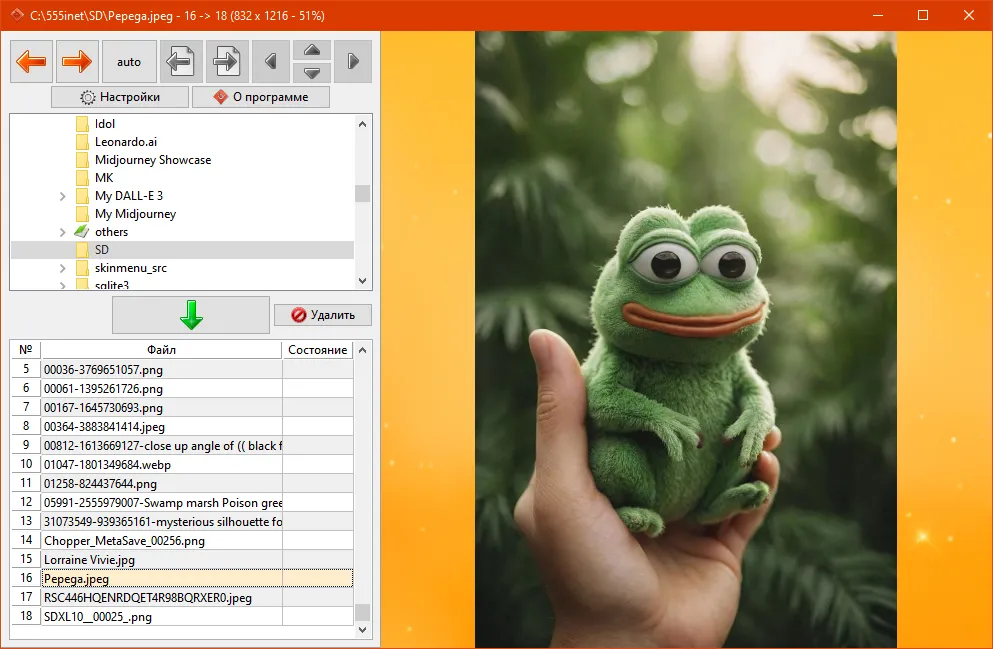
Task: Select file SDXL10__00025_.png
Action: [x=161, y=617]
